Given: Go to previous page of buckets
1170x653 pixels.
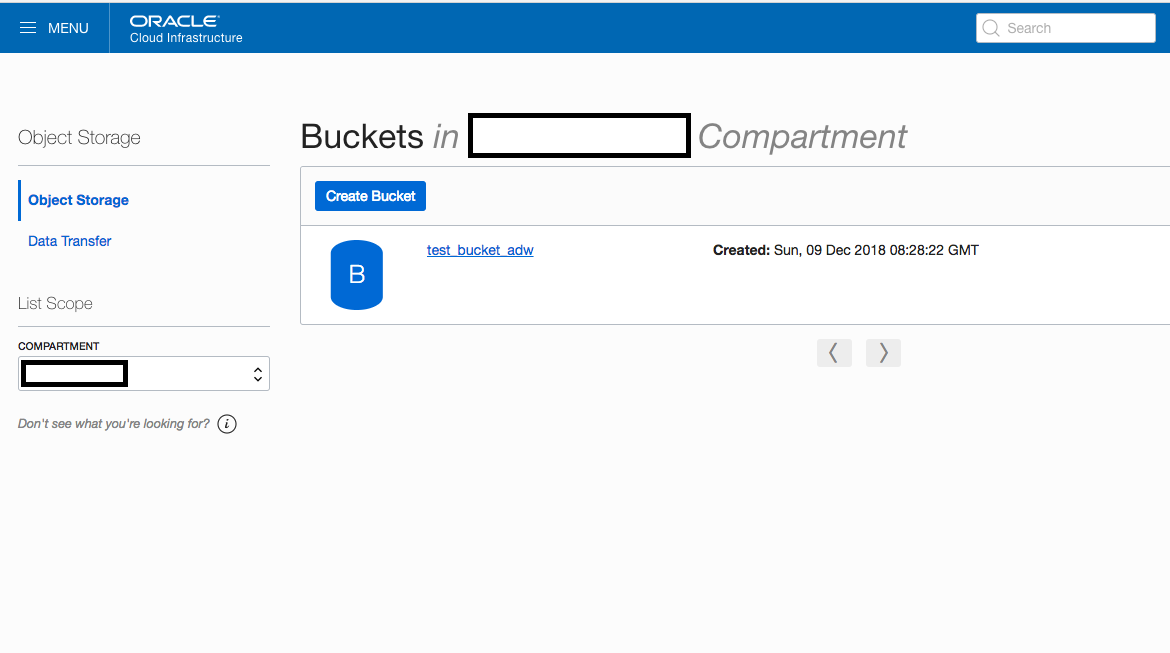Looking at the screenshot, I should coord(834,352).
